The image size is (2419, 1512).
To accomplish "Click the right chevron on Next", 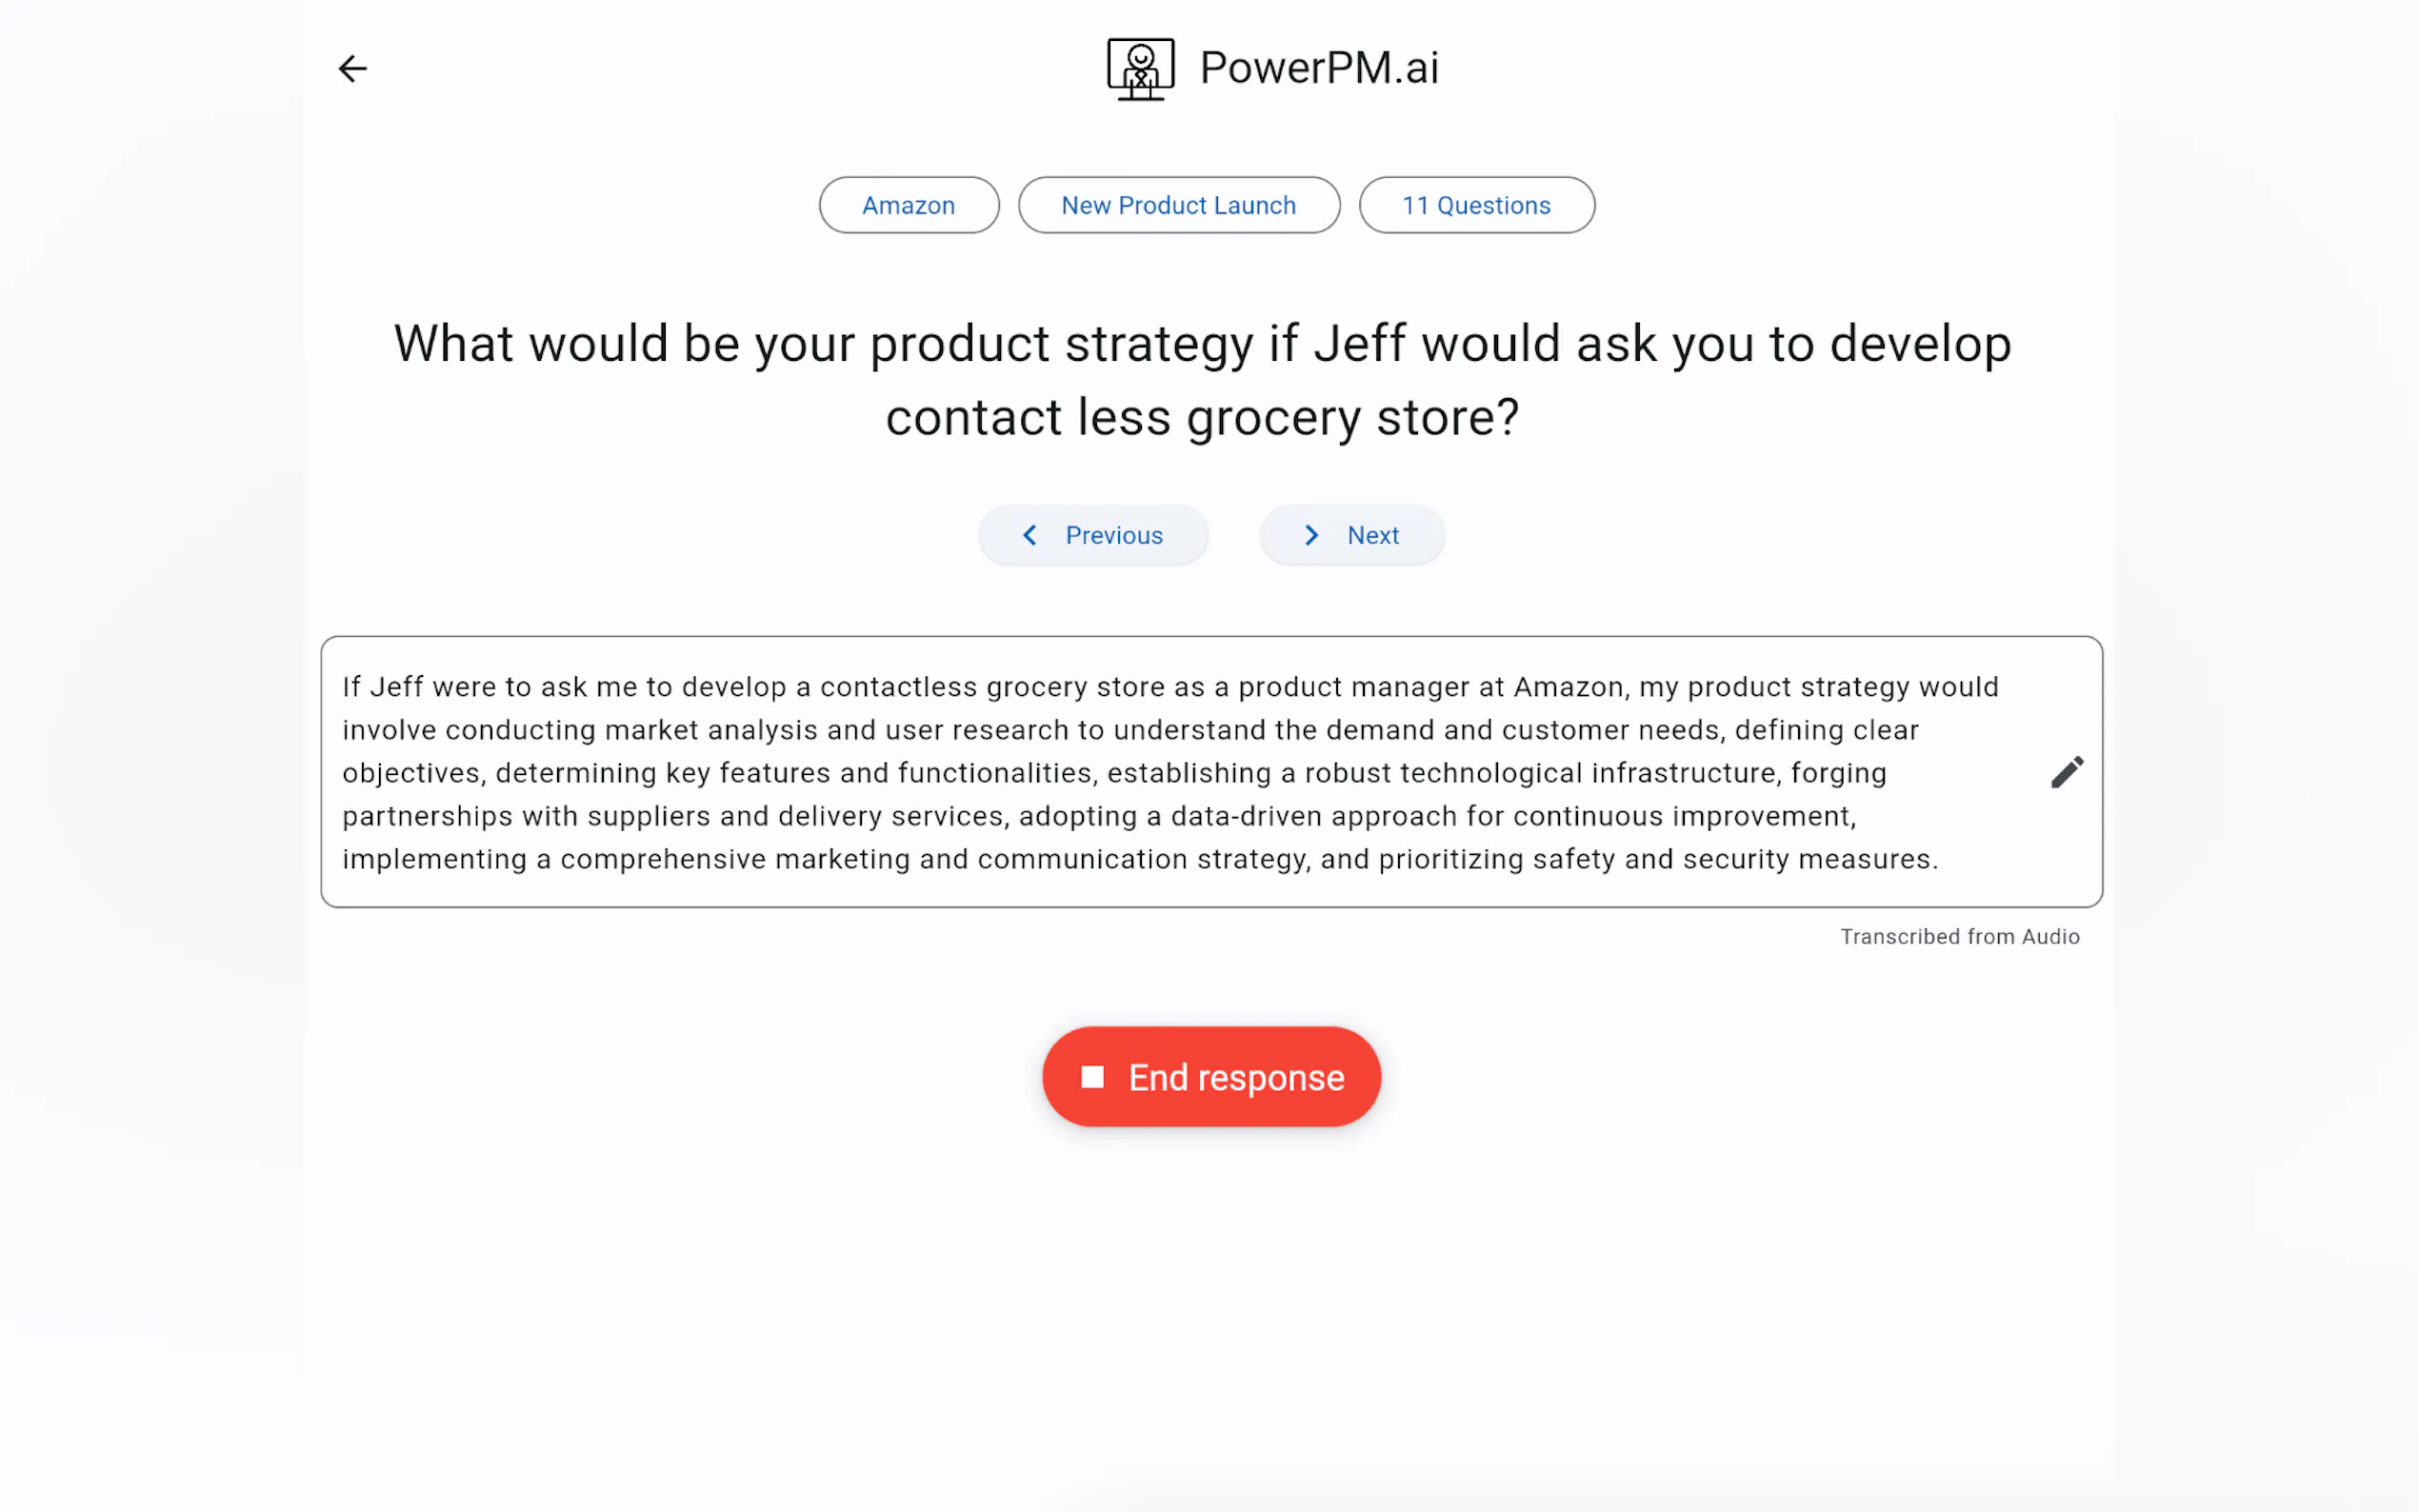I will point(1311,535).
